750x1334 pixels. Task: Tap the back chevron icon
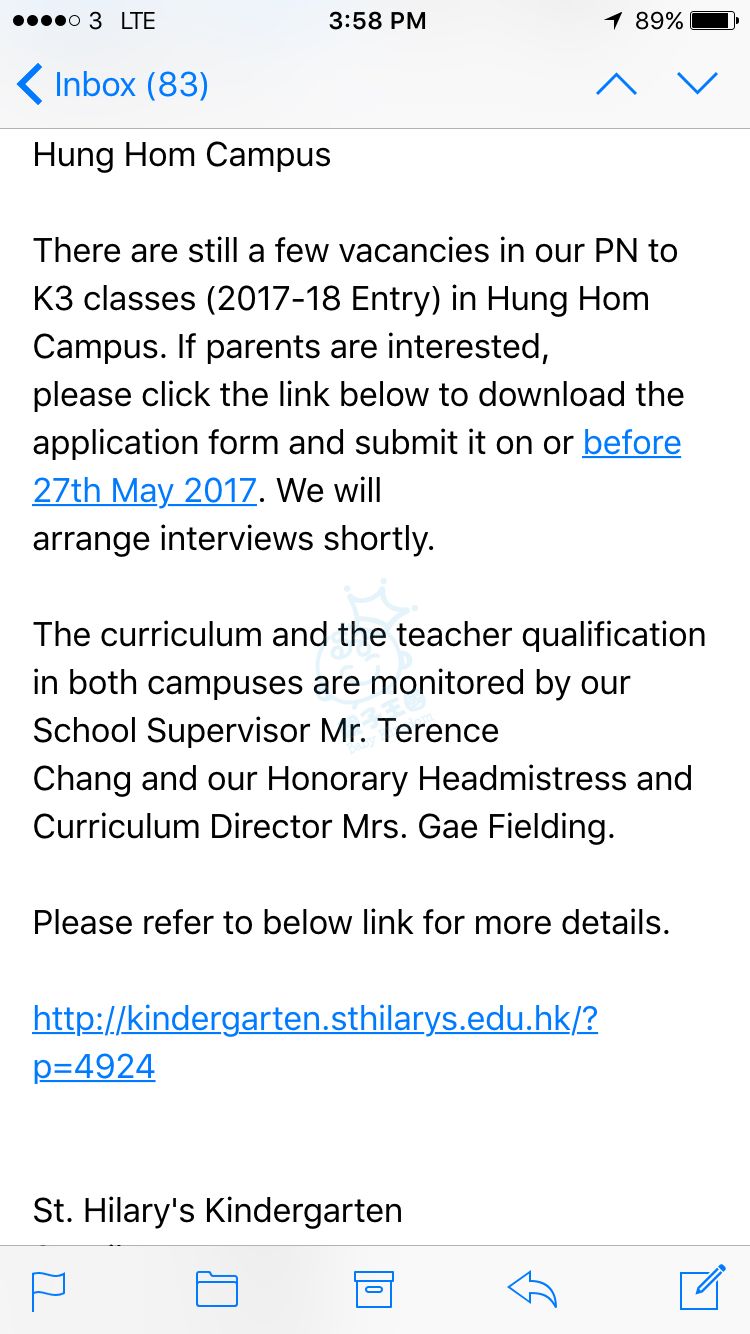tap(30, 84)
